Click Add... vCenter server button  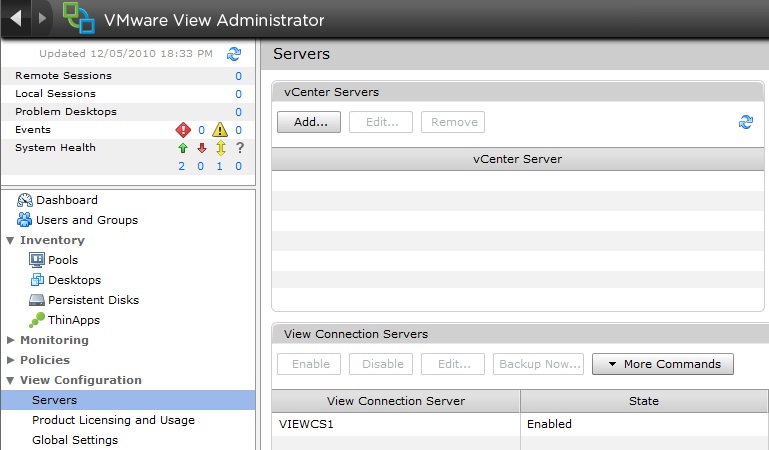click(x=309, y=122)
